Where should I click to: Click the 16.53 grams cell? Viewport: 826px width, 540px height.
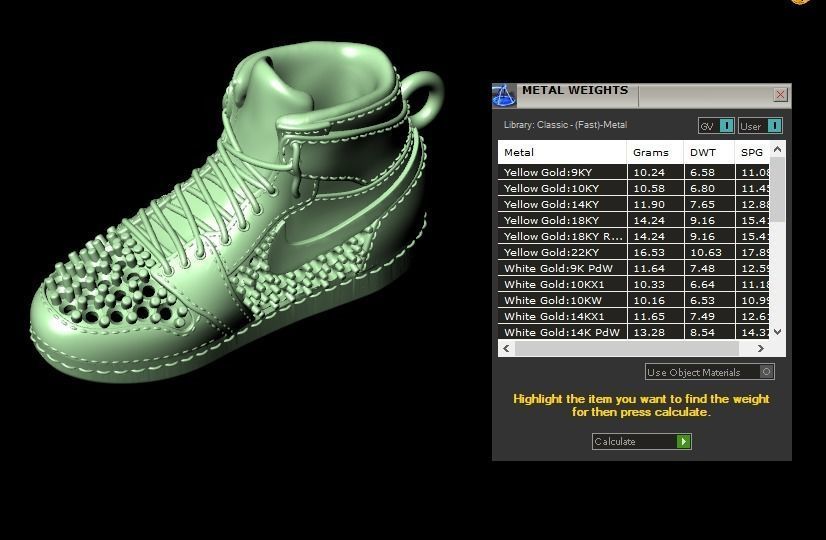tap(655, 252)
